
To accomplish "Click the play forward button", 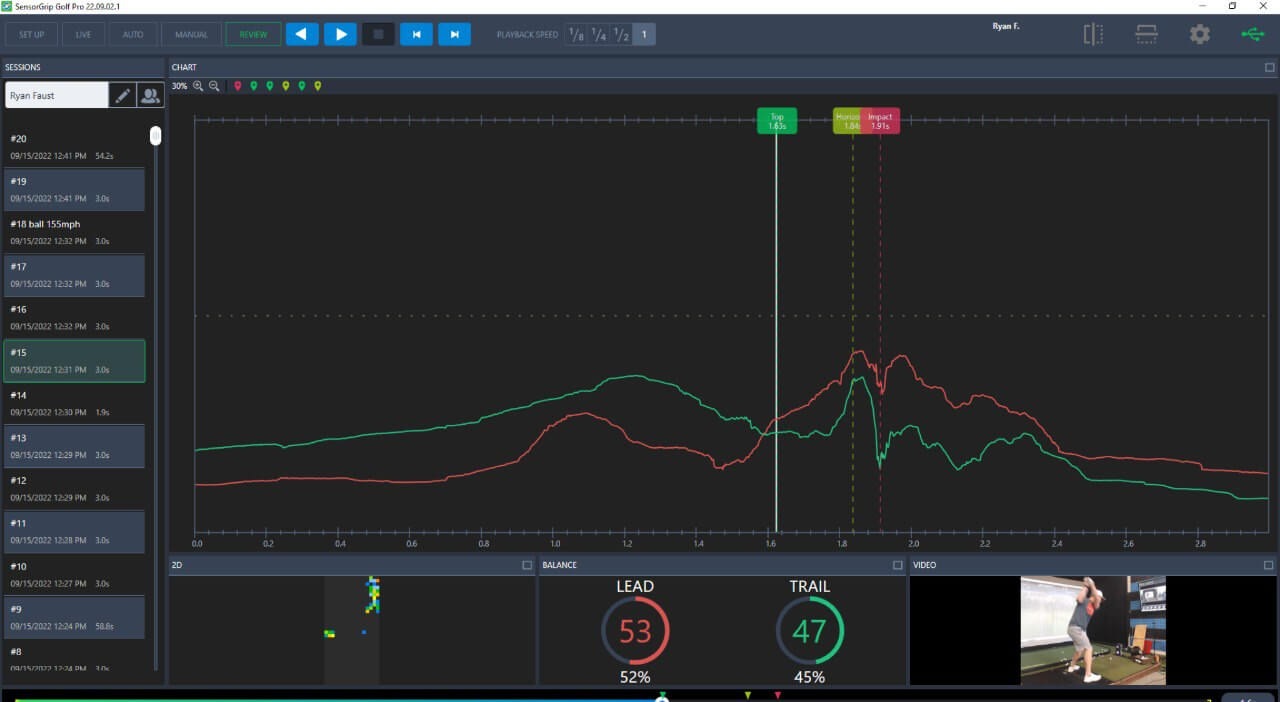I will (340, 35).
